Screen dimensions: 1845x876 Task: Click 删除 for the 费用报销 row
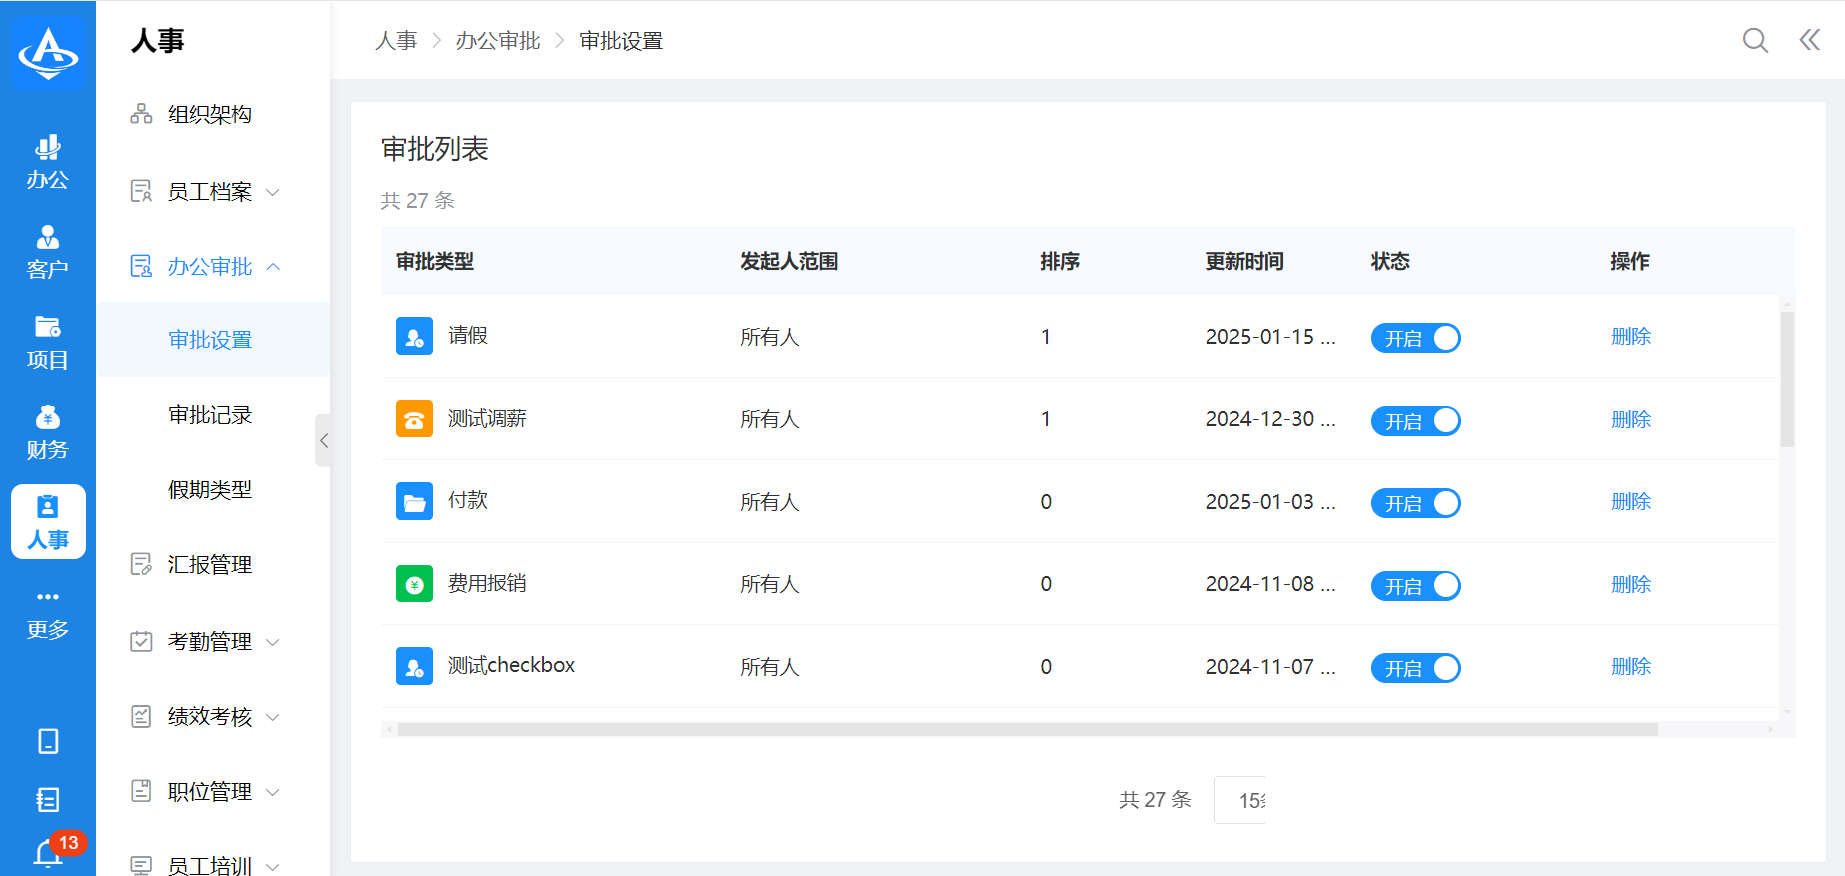(x=1630, y=585)
